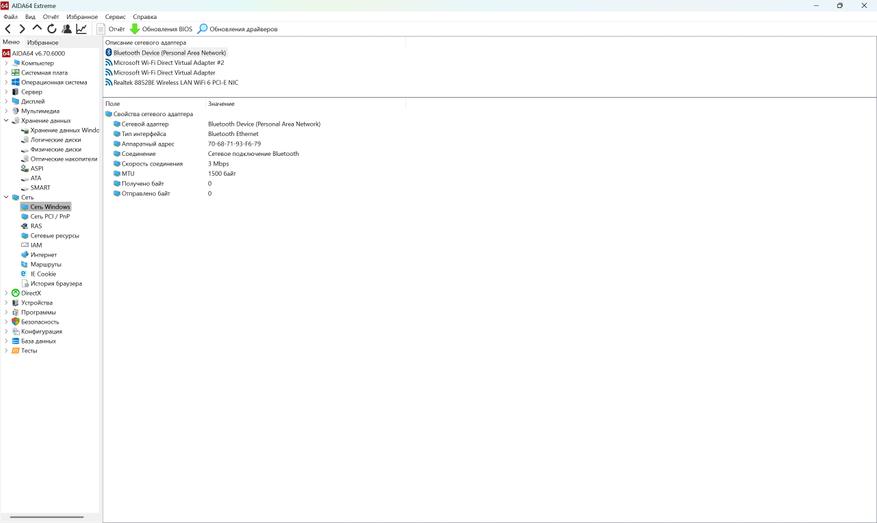Viewport: 877px width, 523px height.
Task: Click the Аппаратный адрес row
Action: click(x=187, y=144)
